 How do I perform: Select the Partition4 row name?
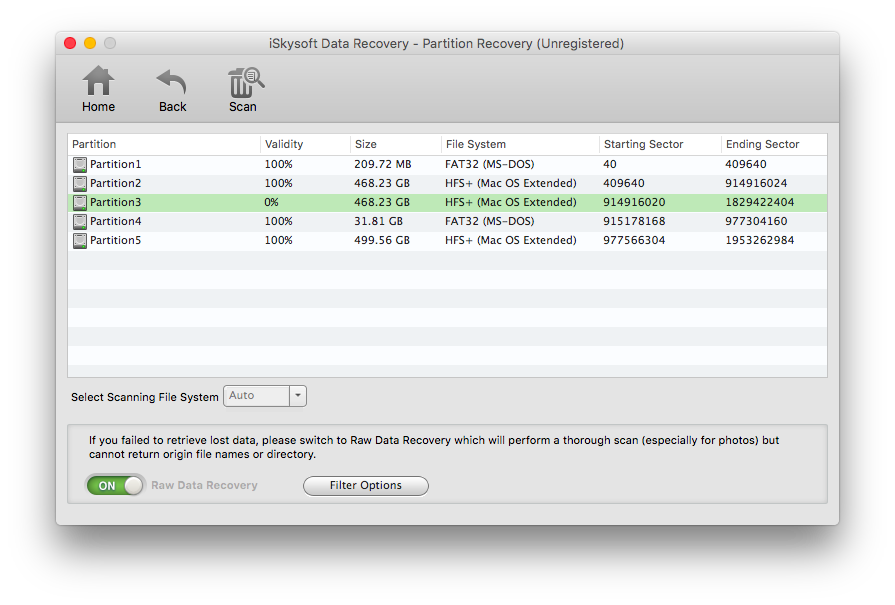[x=115, y=221]
